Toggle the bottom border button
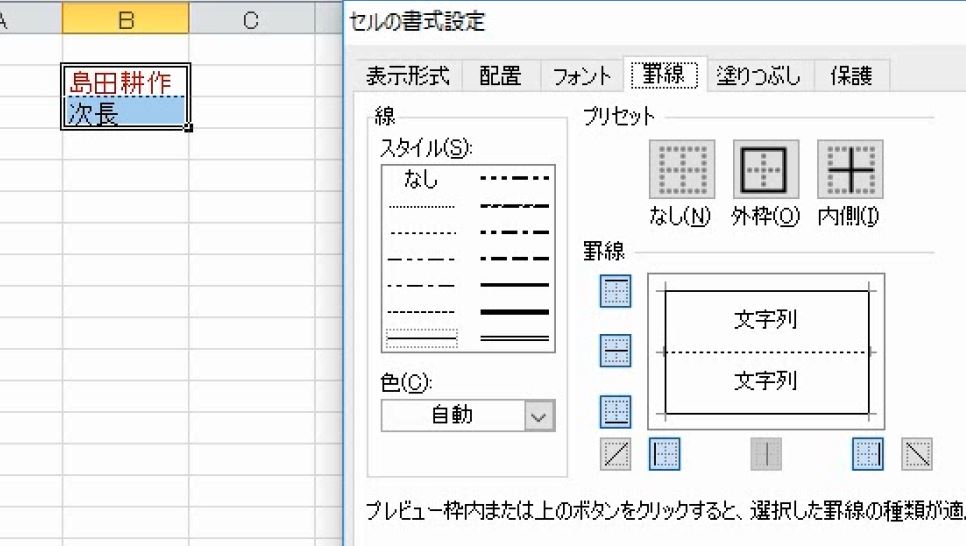This screenshot has height=546, width=966. pos(615,412)
